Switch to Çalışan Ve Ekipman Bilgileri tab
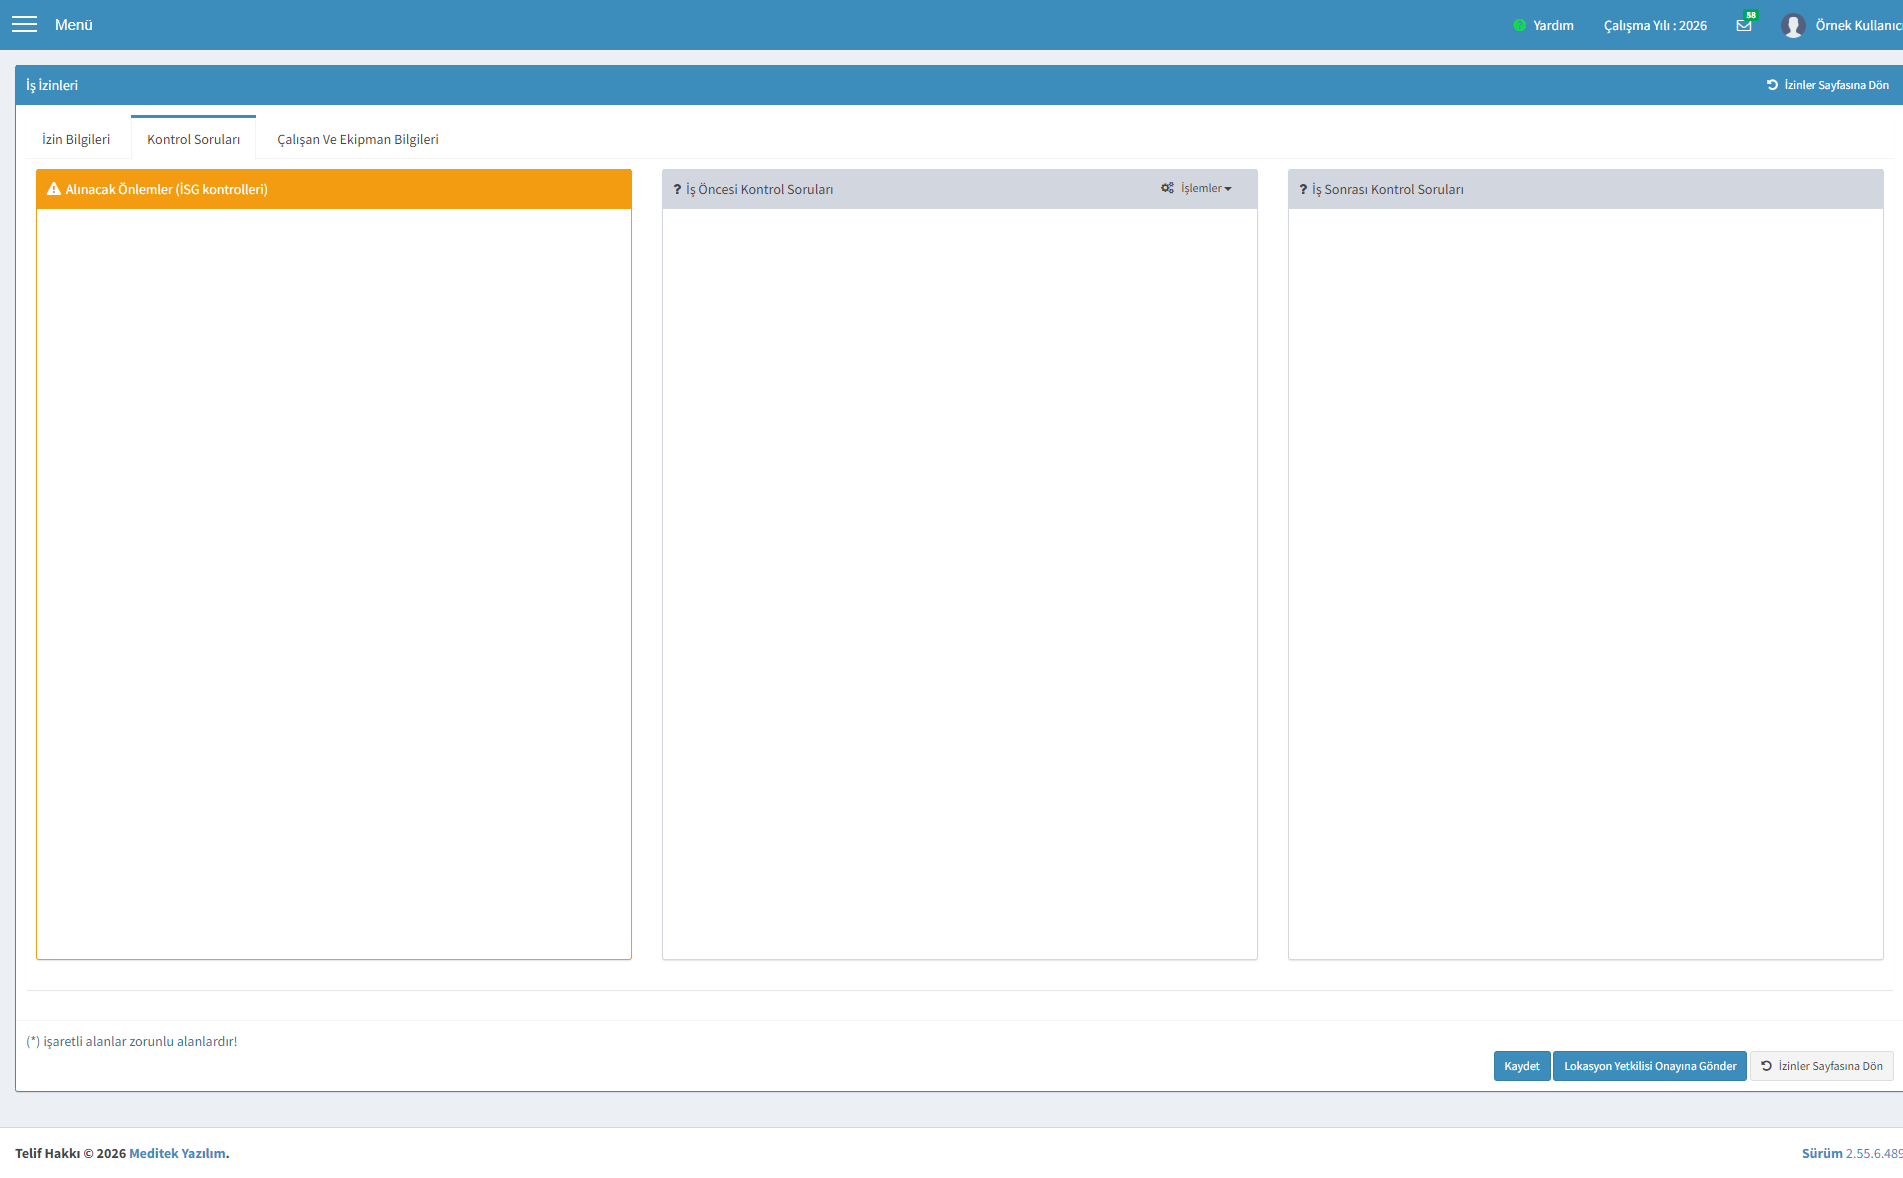Viewport: 1903px width, 1178px height. tap(358, 139)
